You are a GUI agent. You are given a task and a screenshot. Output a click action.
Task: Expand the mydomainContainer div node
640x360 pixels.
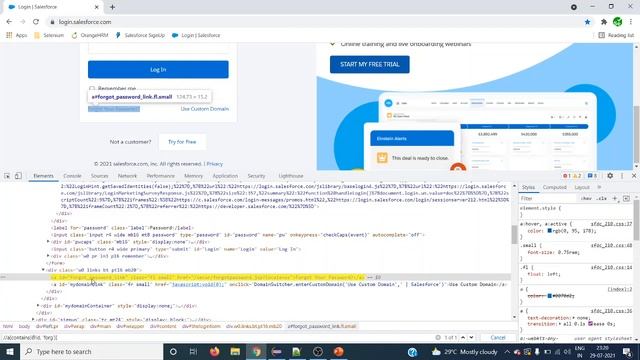click(x=38, y=305)
